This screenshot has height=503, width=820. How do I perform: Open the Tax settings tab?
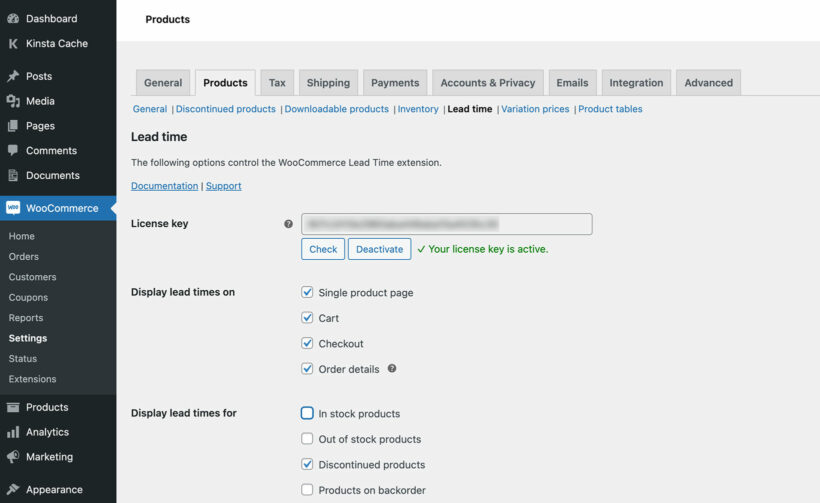[277, 83]
